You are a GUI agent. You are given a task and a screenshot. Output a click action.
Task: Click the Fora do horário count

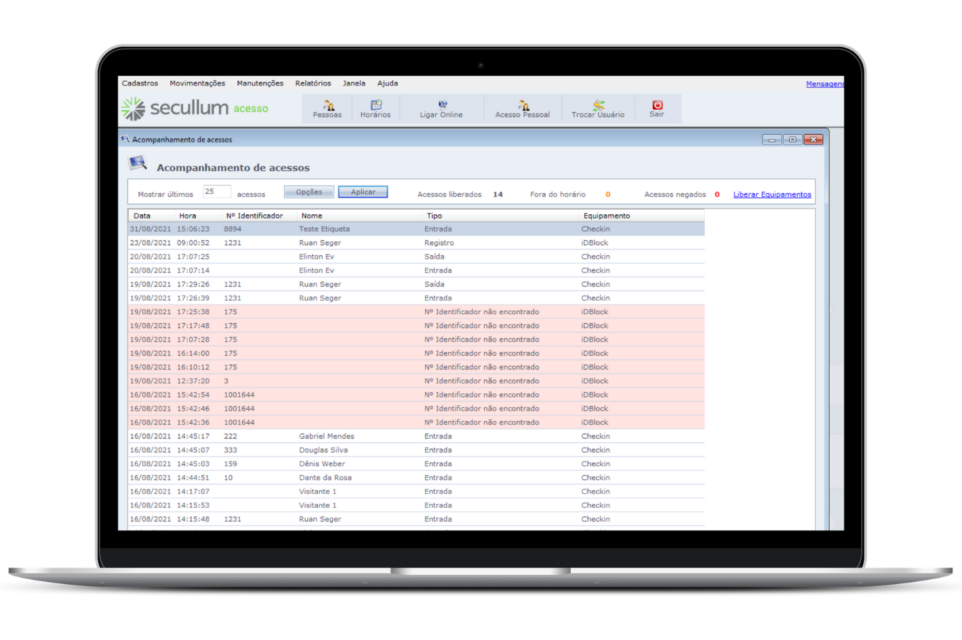(608, 195)
